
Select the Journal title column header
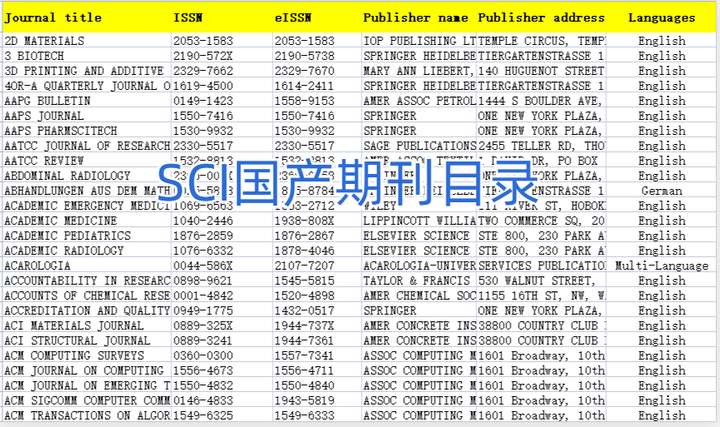[x=87, y=17]
